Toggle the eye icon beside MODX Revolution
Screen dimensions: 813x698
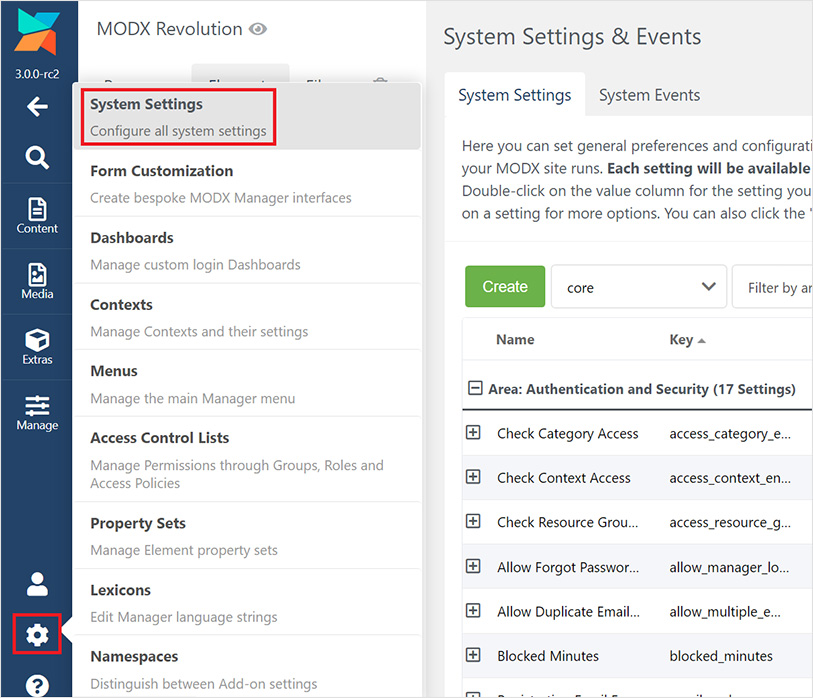258,29
